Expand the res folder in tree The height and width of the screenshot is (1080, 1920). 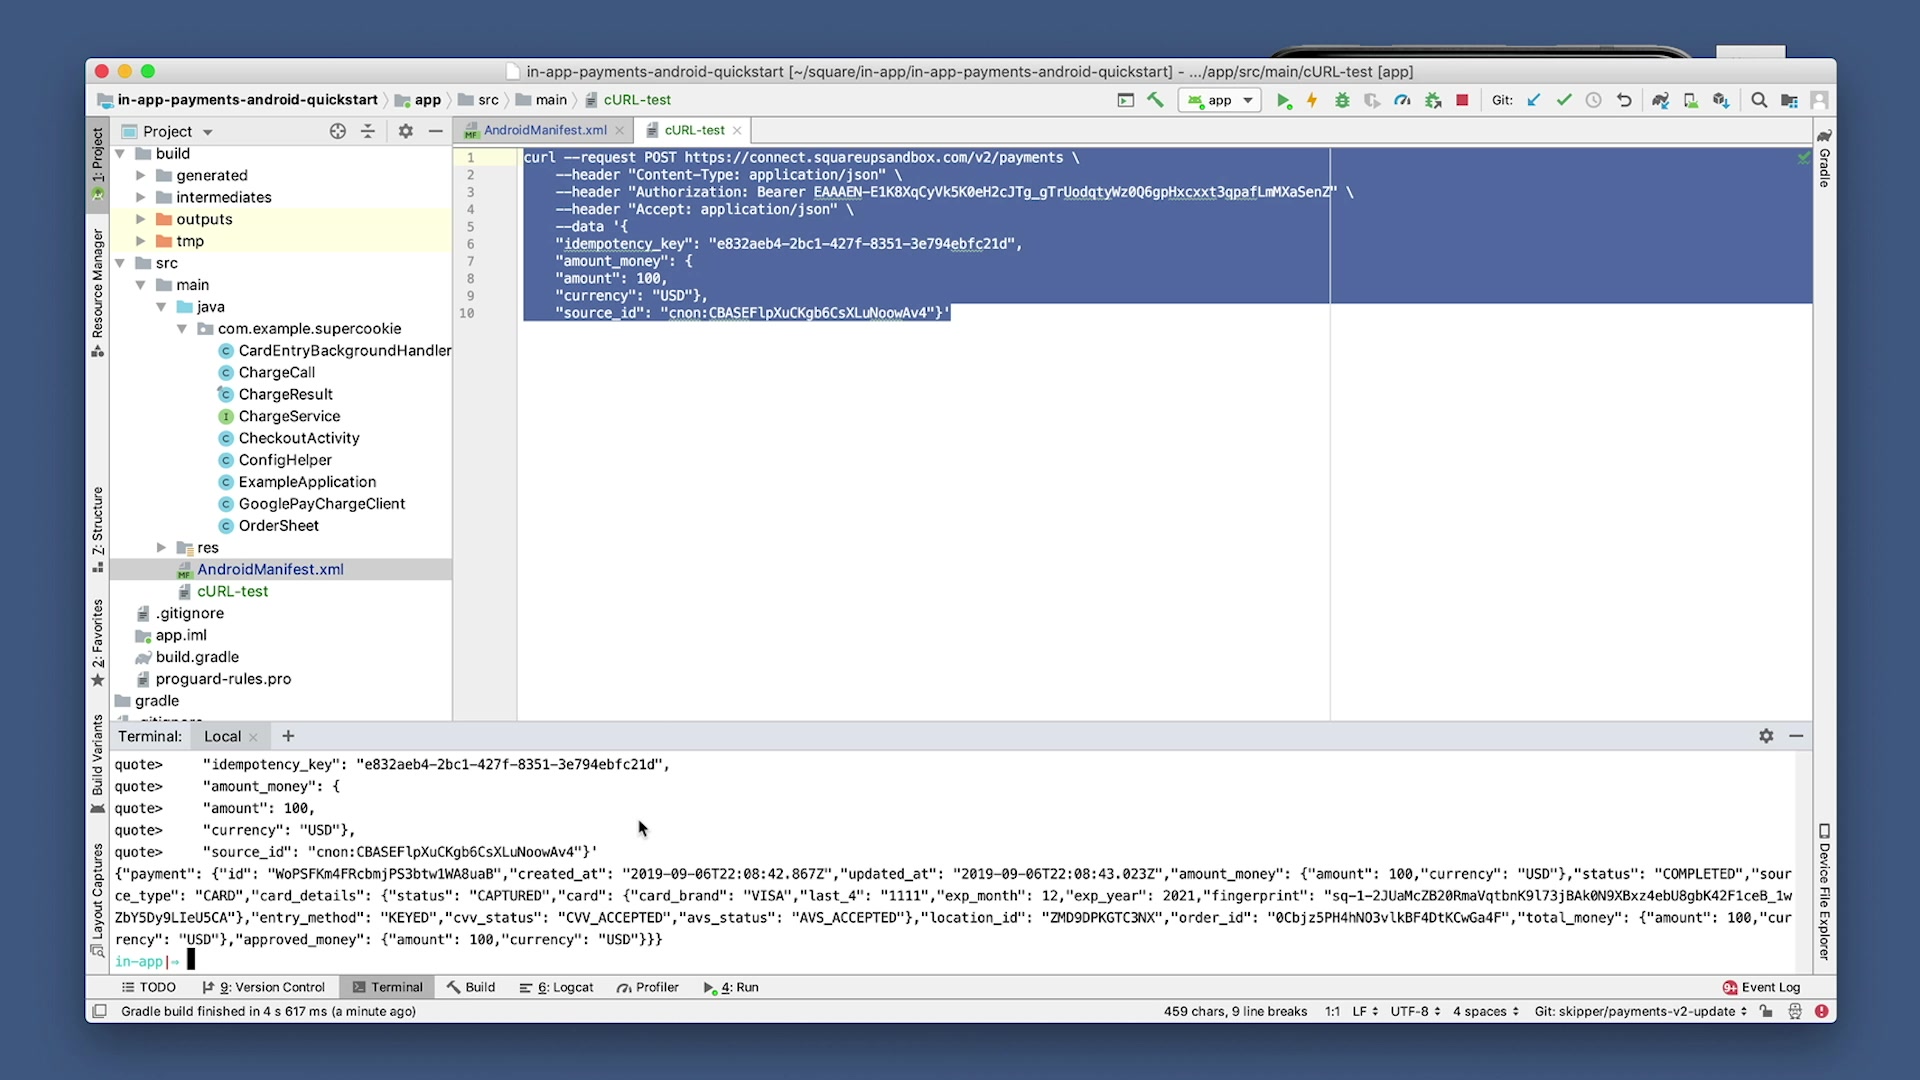click(x=161, y=547)
